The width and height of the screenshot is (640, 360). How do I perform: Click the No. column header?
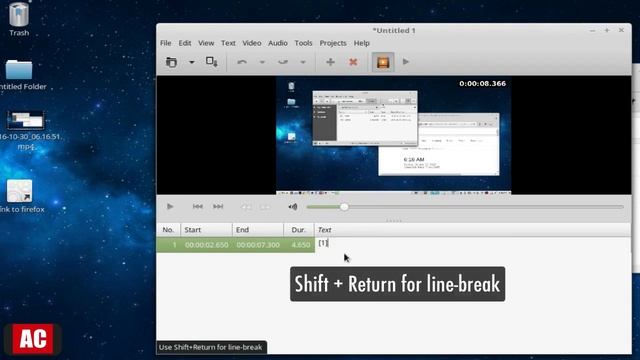(168, 230)
